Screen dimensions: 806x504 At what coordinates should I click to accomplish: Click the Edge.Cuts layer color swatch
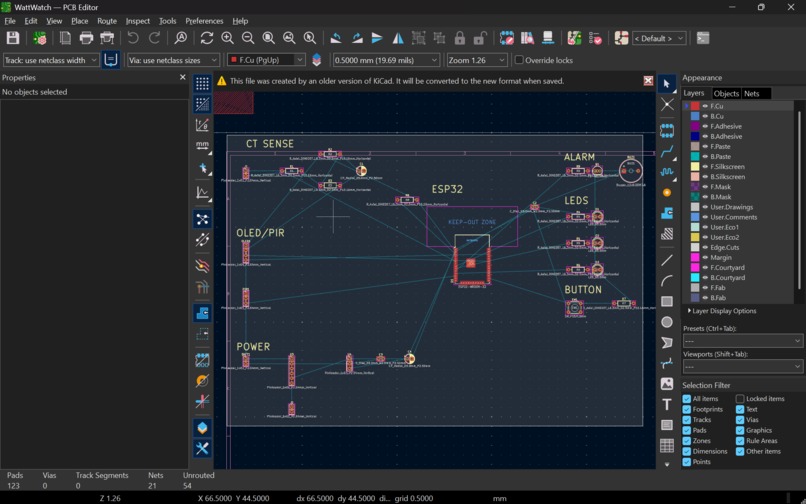point(695,247)
